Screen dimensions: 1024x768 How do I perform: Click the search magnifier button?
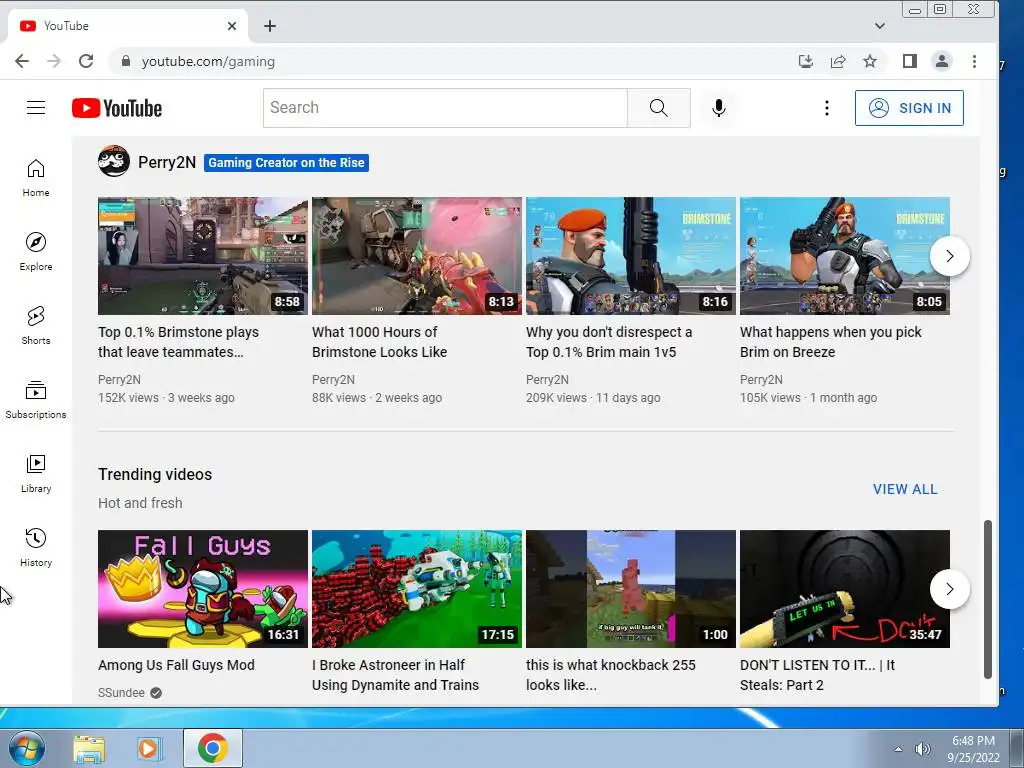click(658, 108)
